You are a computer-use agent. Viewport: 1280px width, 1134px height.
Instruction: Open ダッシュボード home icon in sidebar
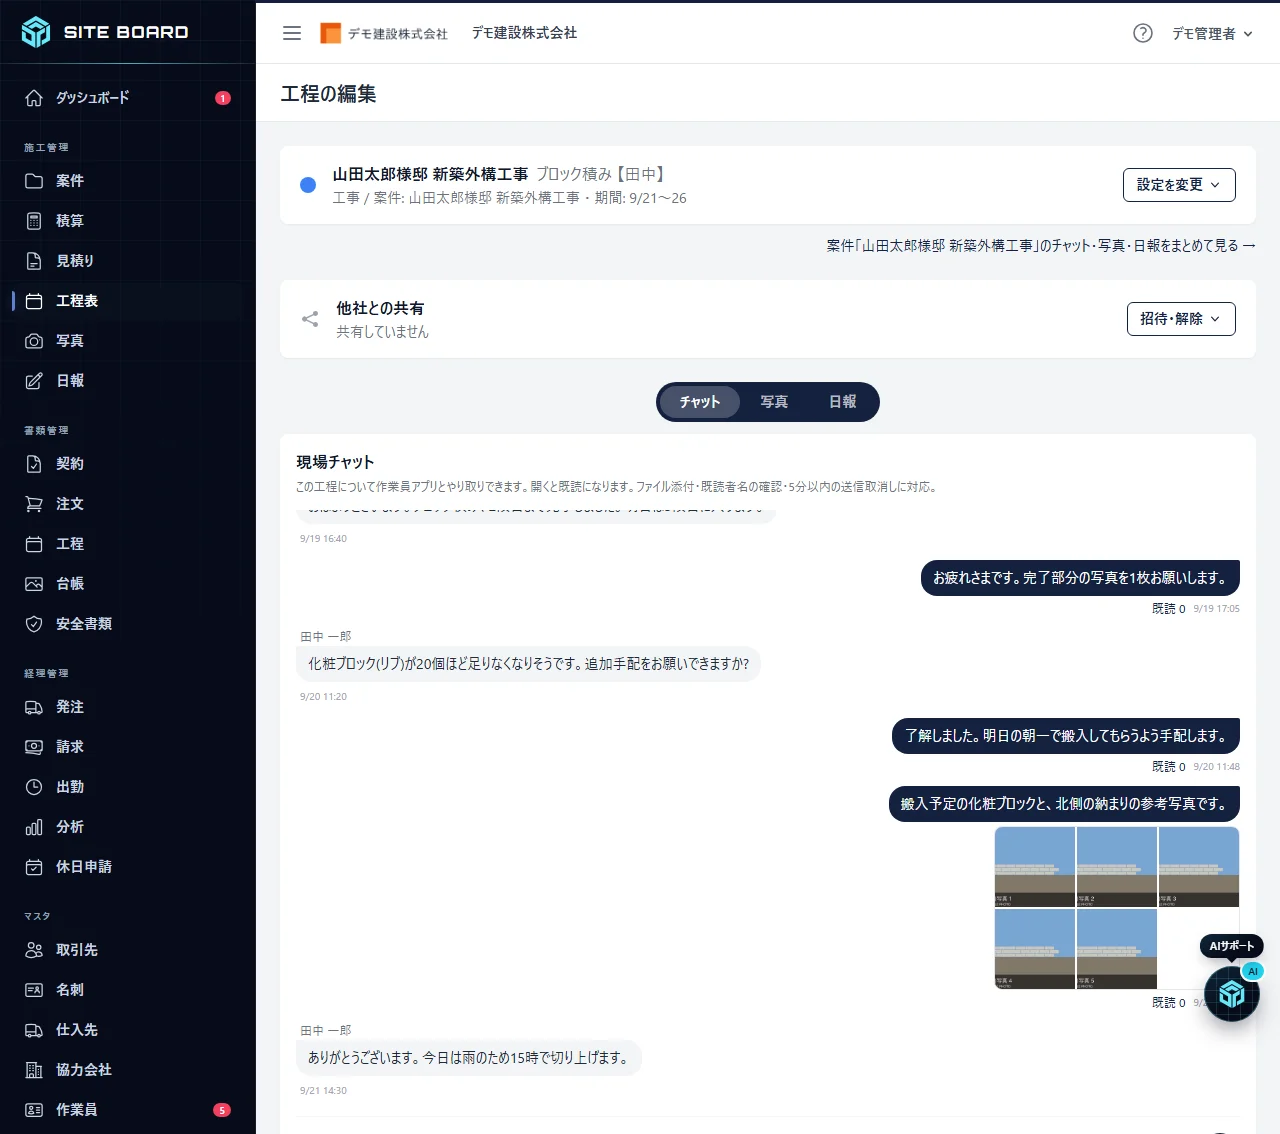click(x=34, y=98)
